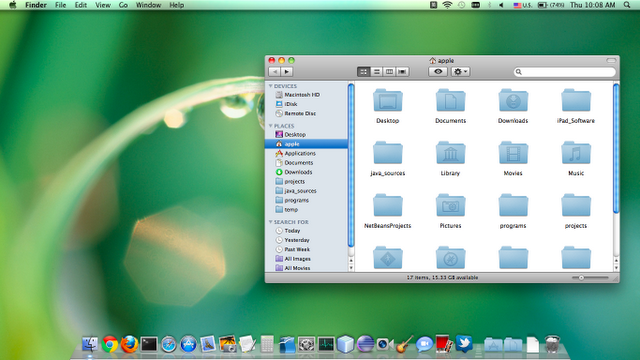Switch Finder to icon view

pos(363,72)
